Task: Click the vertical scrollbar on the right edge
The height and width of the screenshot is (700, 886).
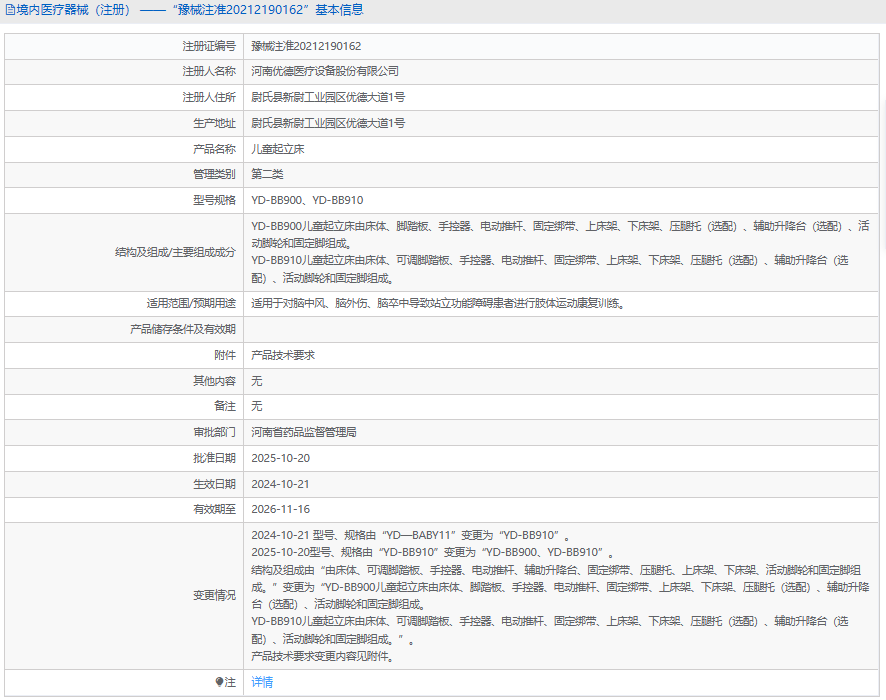Action: pyautogui.click(x=883, y=175)
